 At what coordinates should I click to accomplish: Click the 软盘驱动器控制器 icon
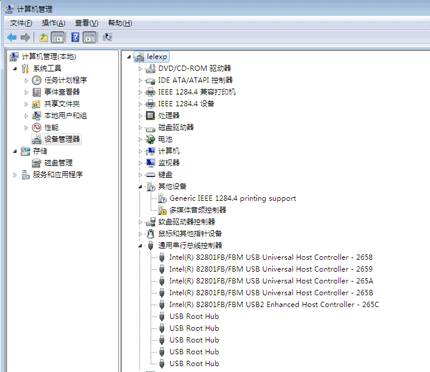tap(151, 222)
